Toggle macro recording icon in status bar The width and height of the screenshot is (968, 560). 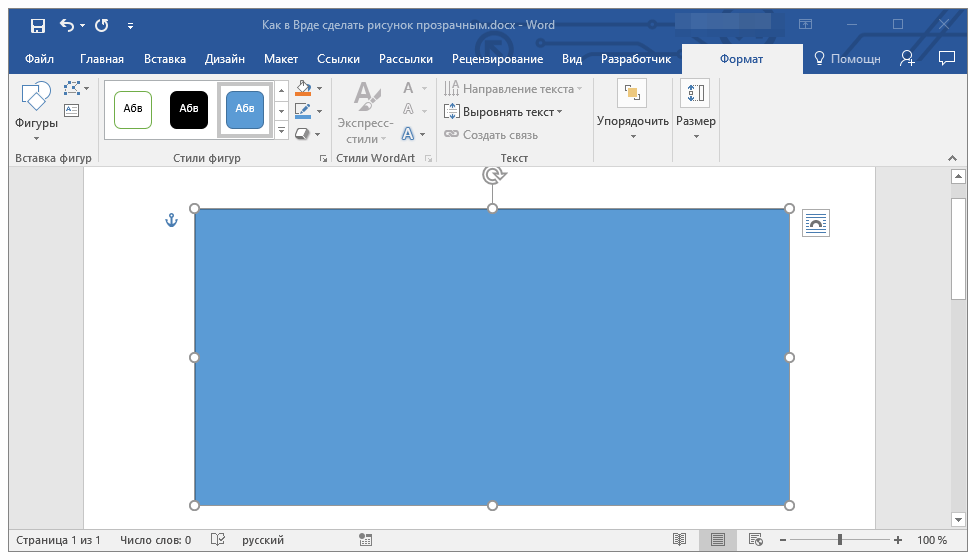[365, 540]
